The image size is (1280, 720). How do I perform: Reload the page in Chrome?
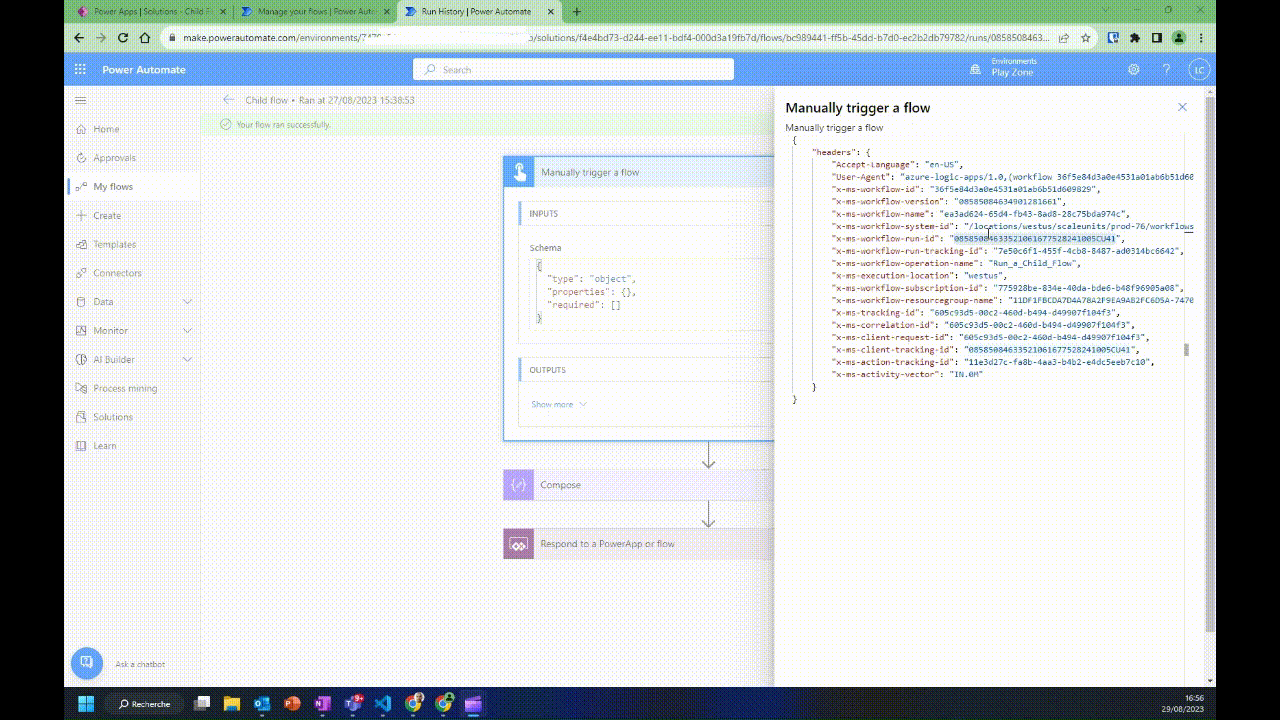123,38
